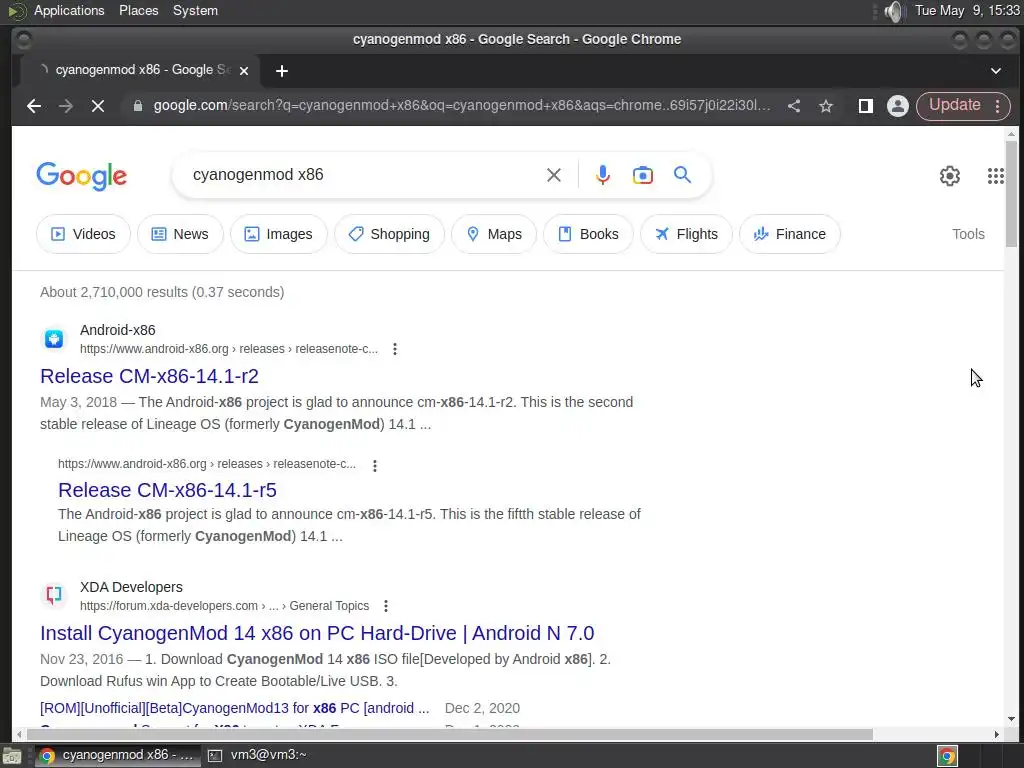
Task: Filter results by News
Action: click(180, 234)
